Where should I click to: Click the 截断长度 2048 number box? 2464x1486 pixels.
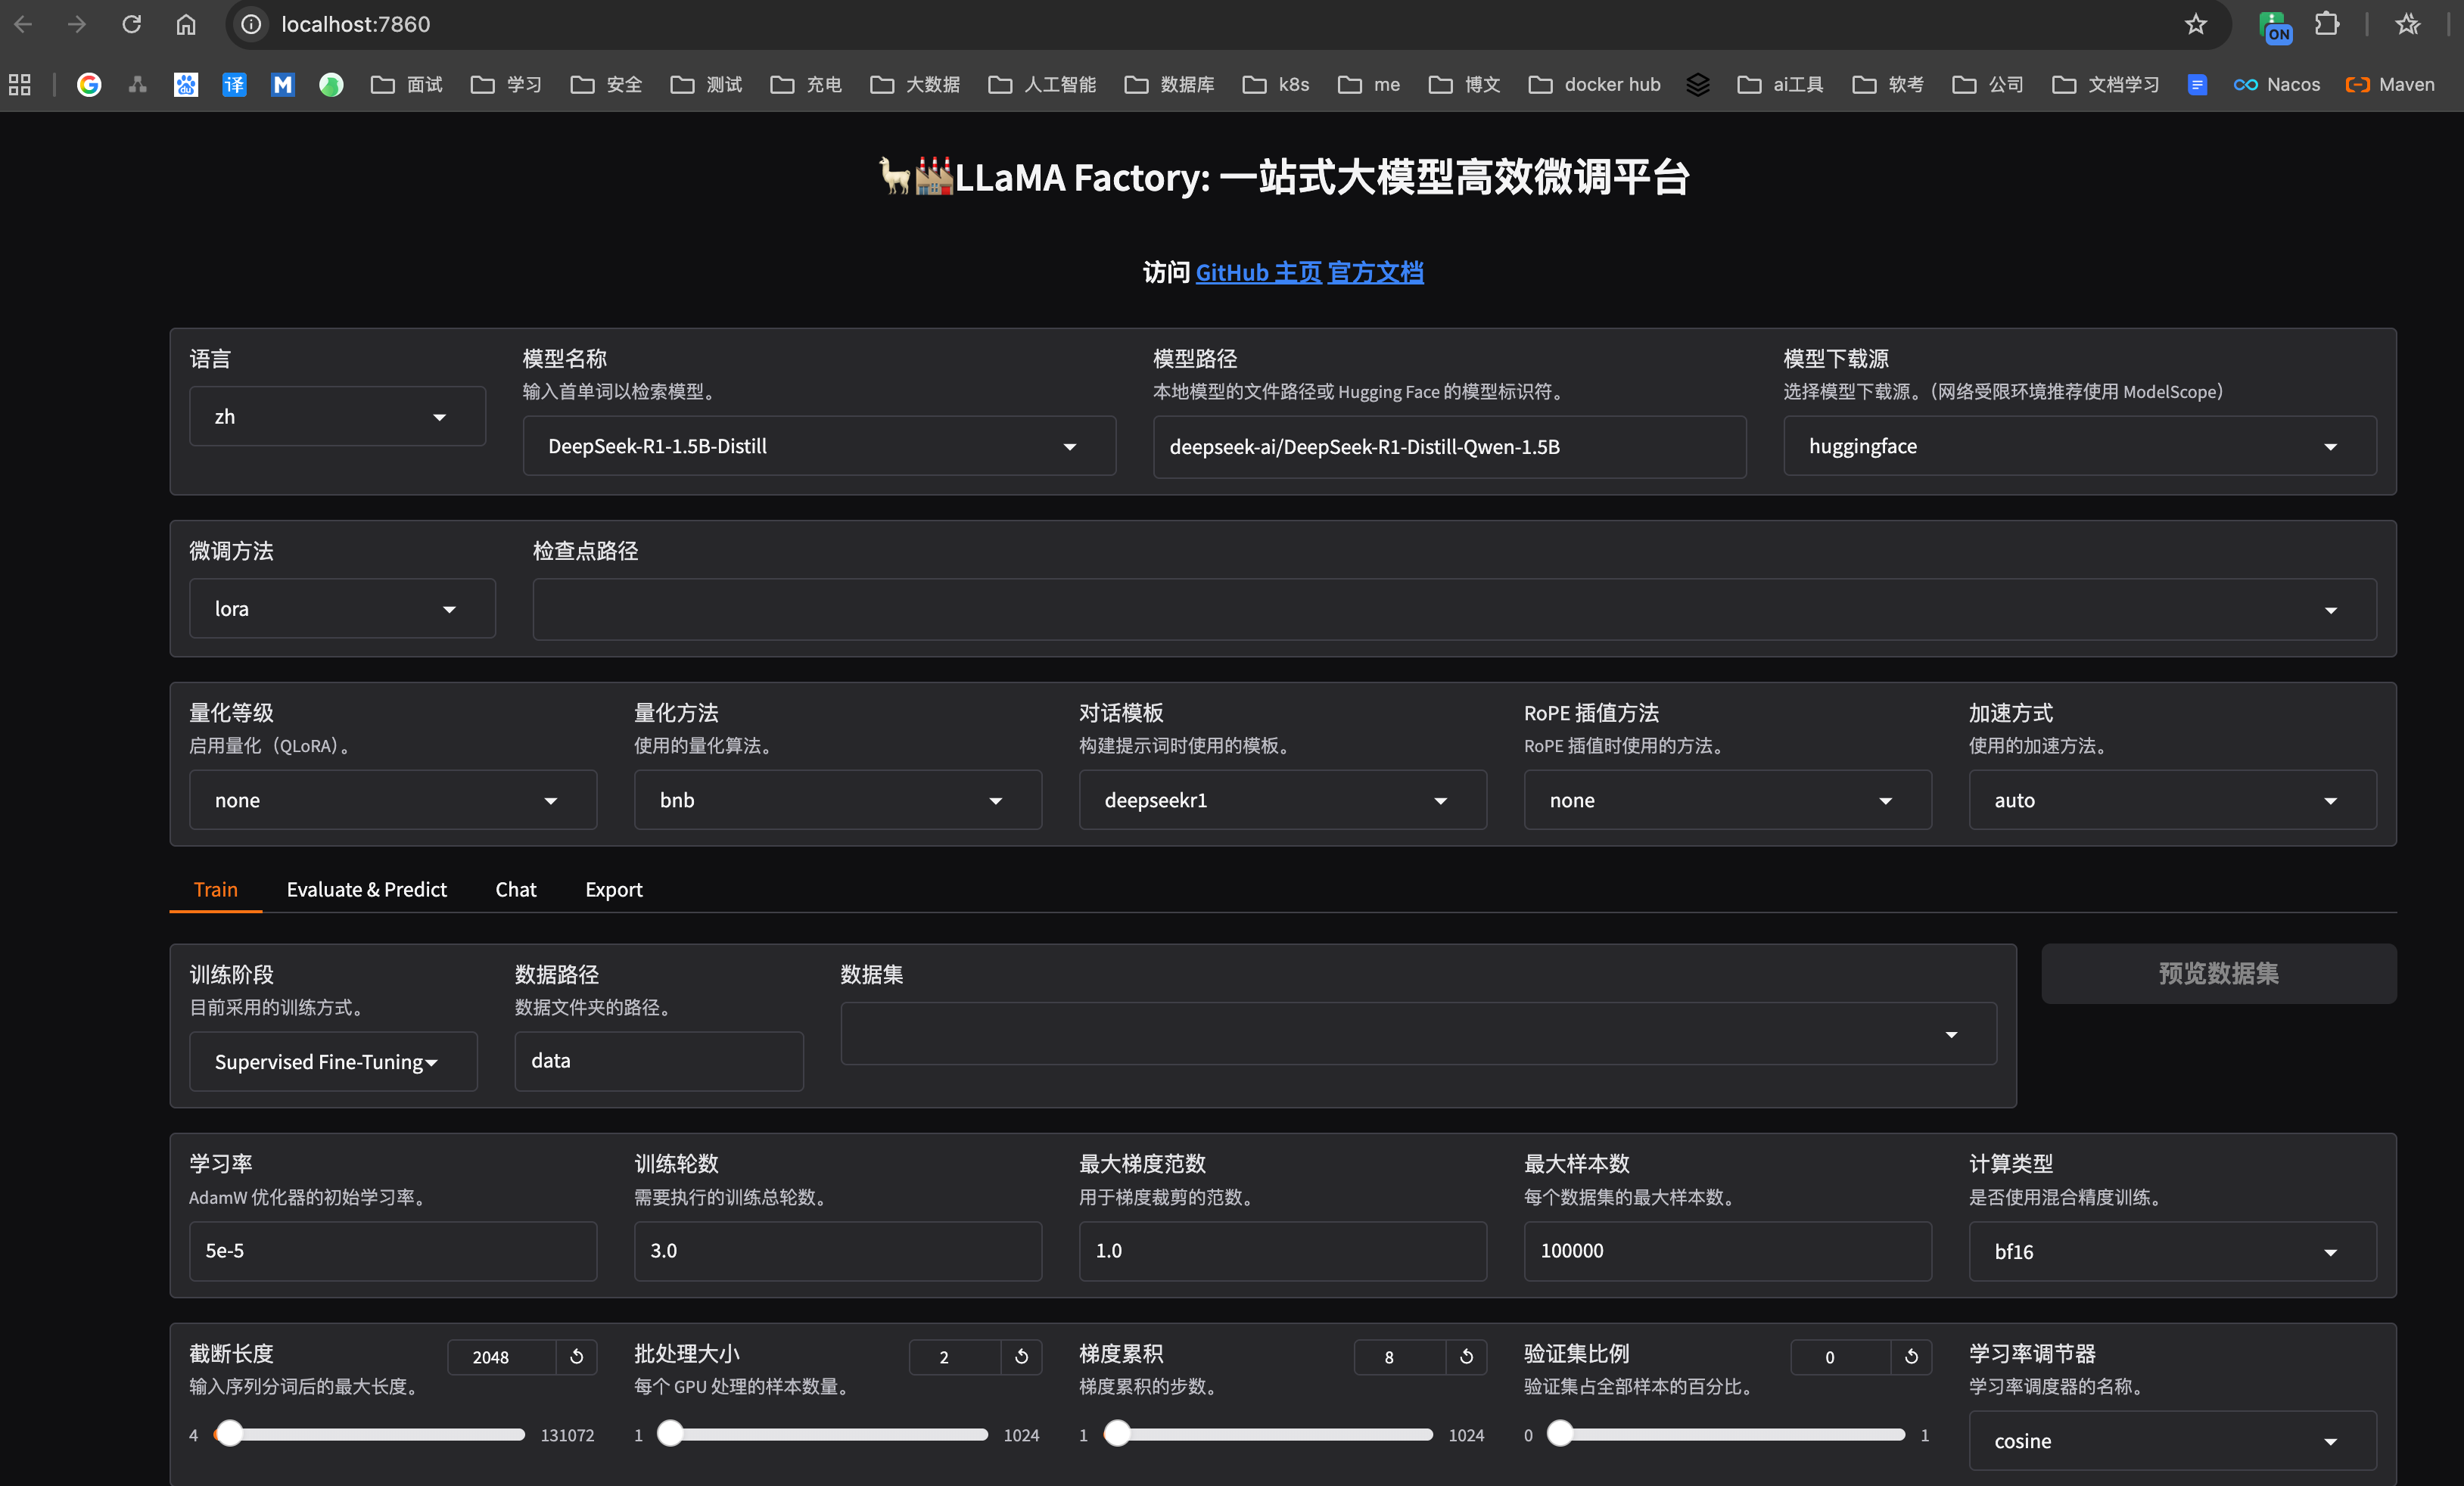click(x=501, y=1357)
